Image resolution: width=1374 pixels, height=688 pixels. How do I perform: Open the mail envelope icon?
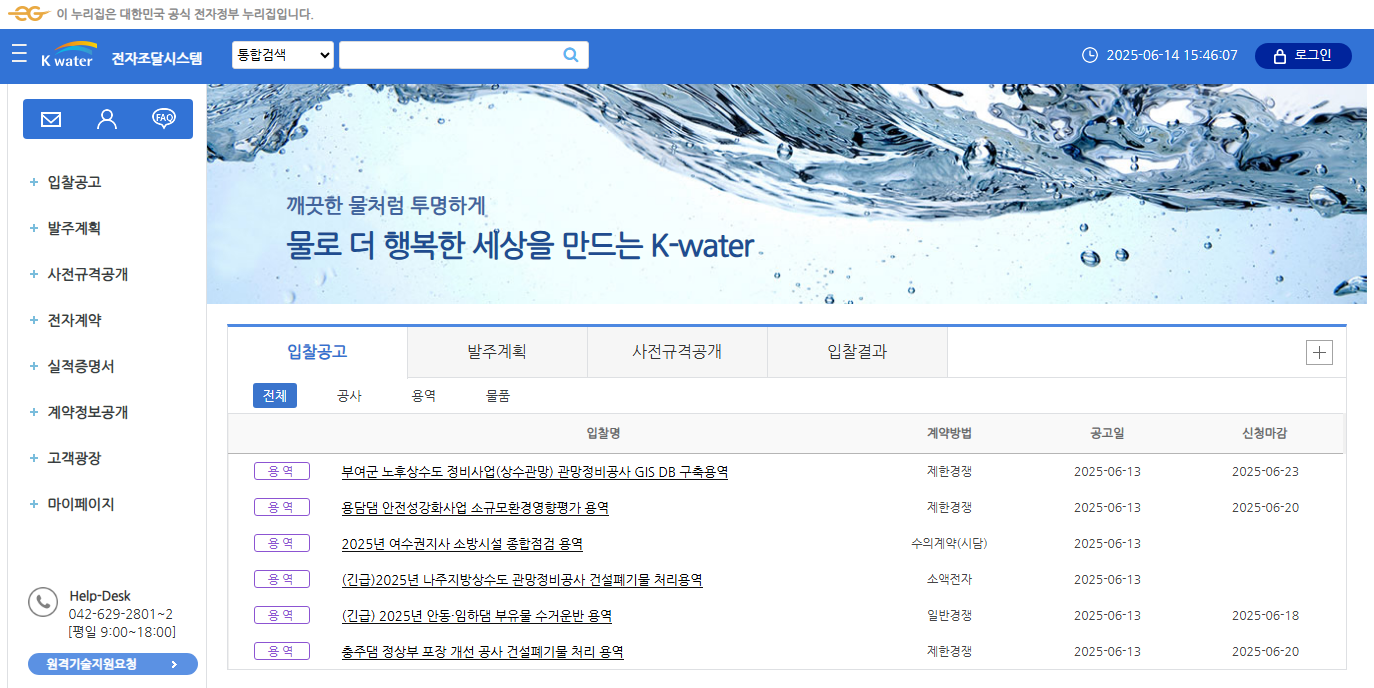[x=51, y=119]
